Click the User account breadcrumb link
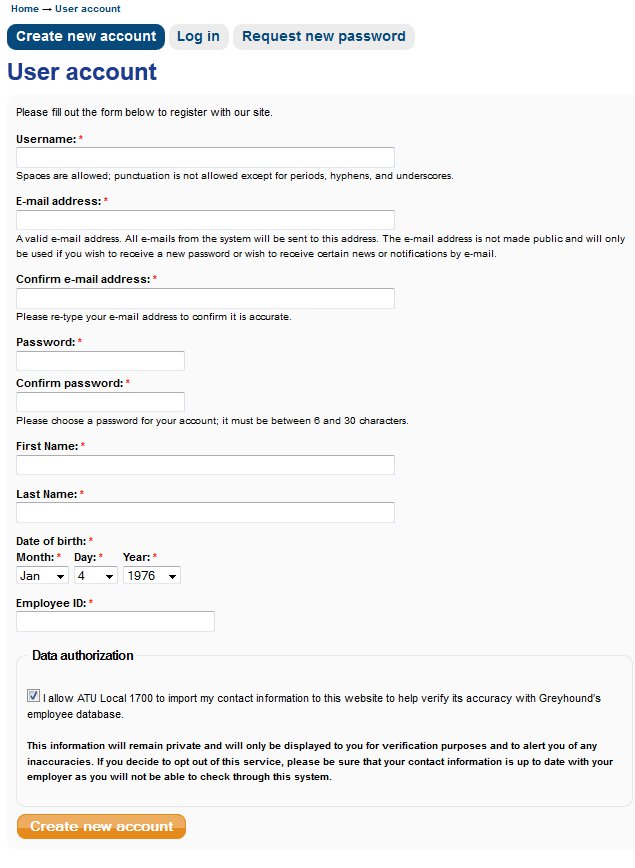The width and height of the screenshot is (635, 868). click(88, 9)
